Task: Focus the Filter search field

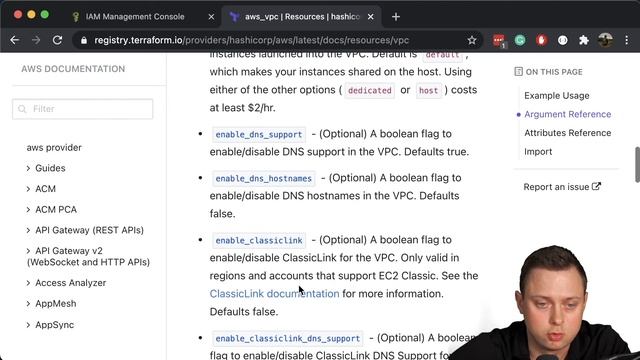Action: tap(82, 109)
